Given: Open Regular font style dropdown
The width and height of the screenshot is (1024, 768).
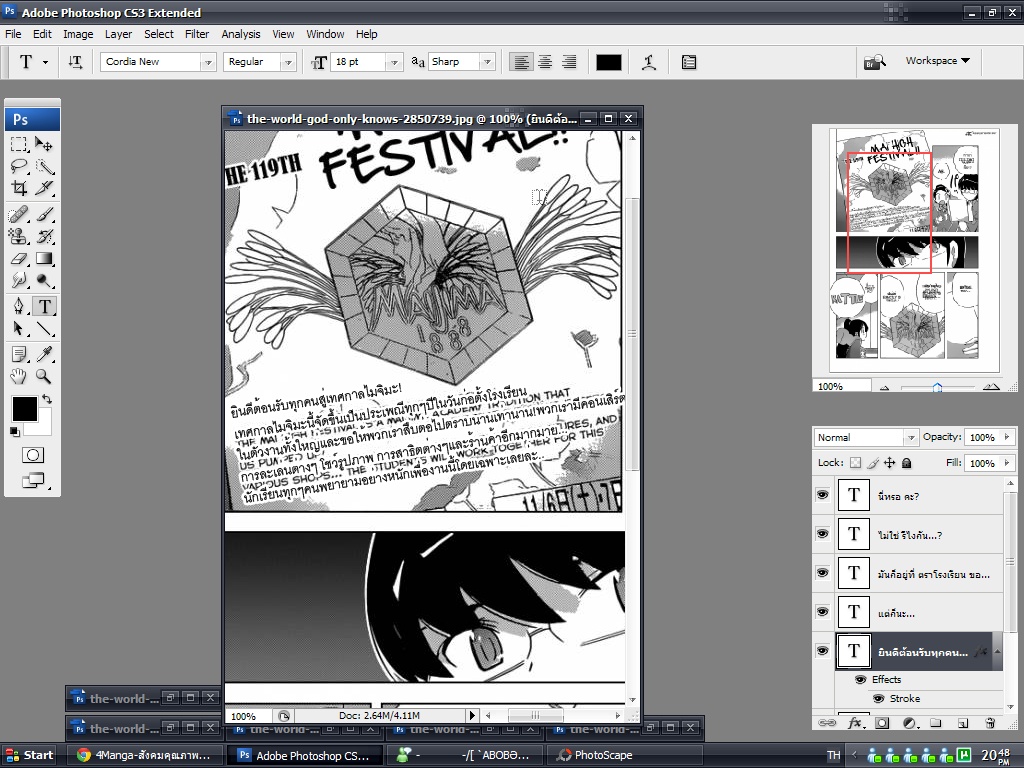Looking at the screenshot, I should click(288, 62).
